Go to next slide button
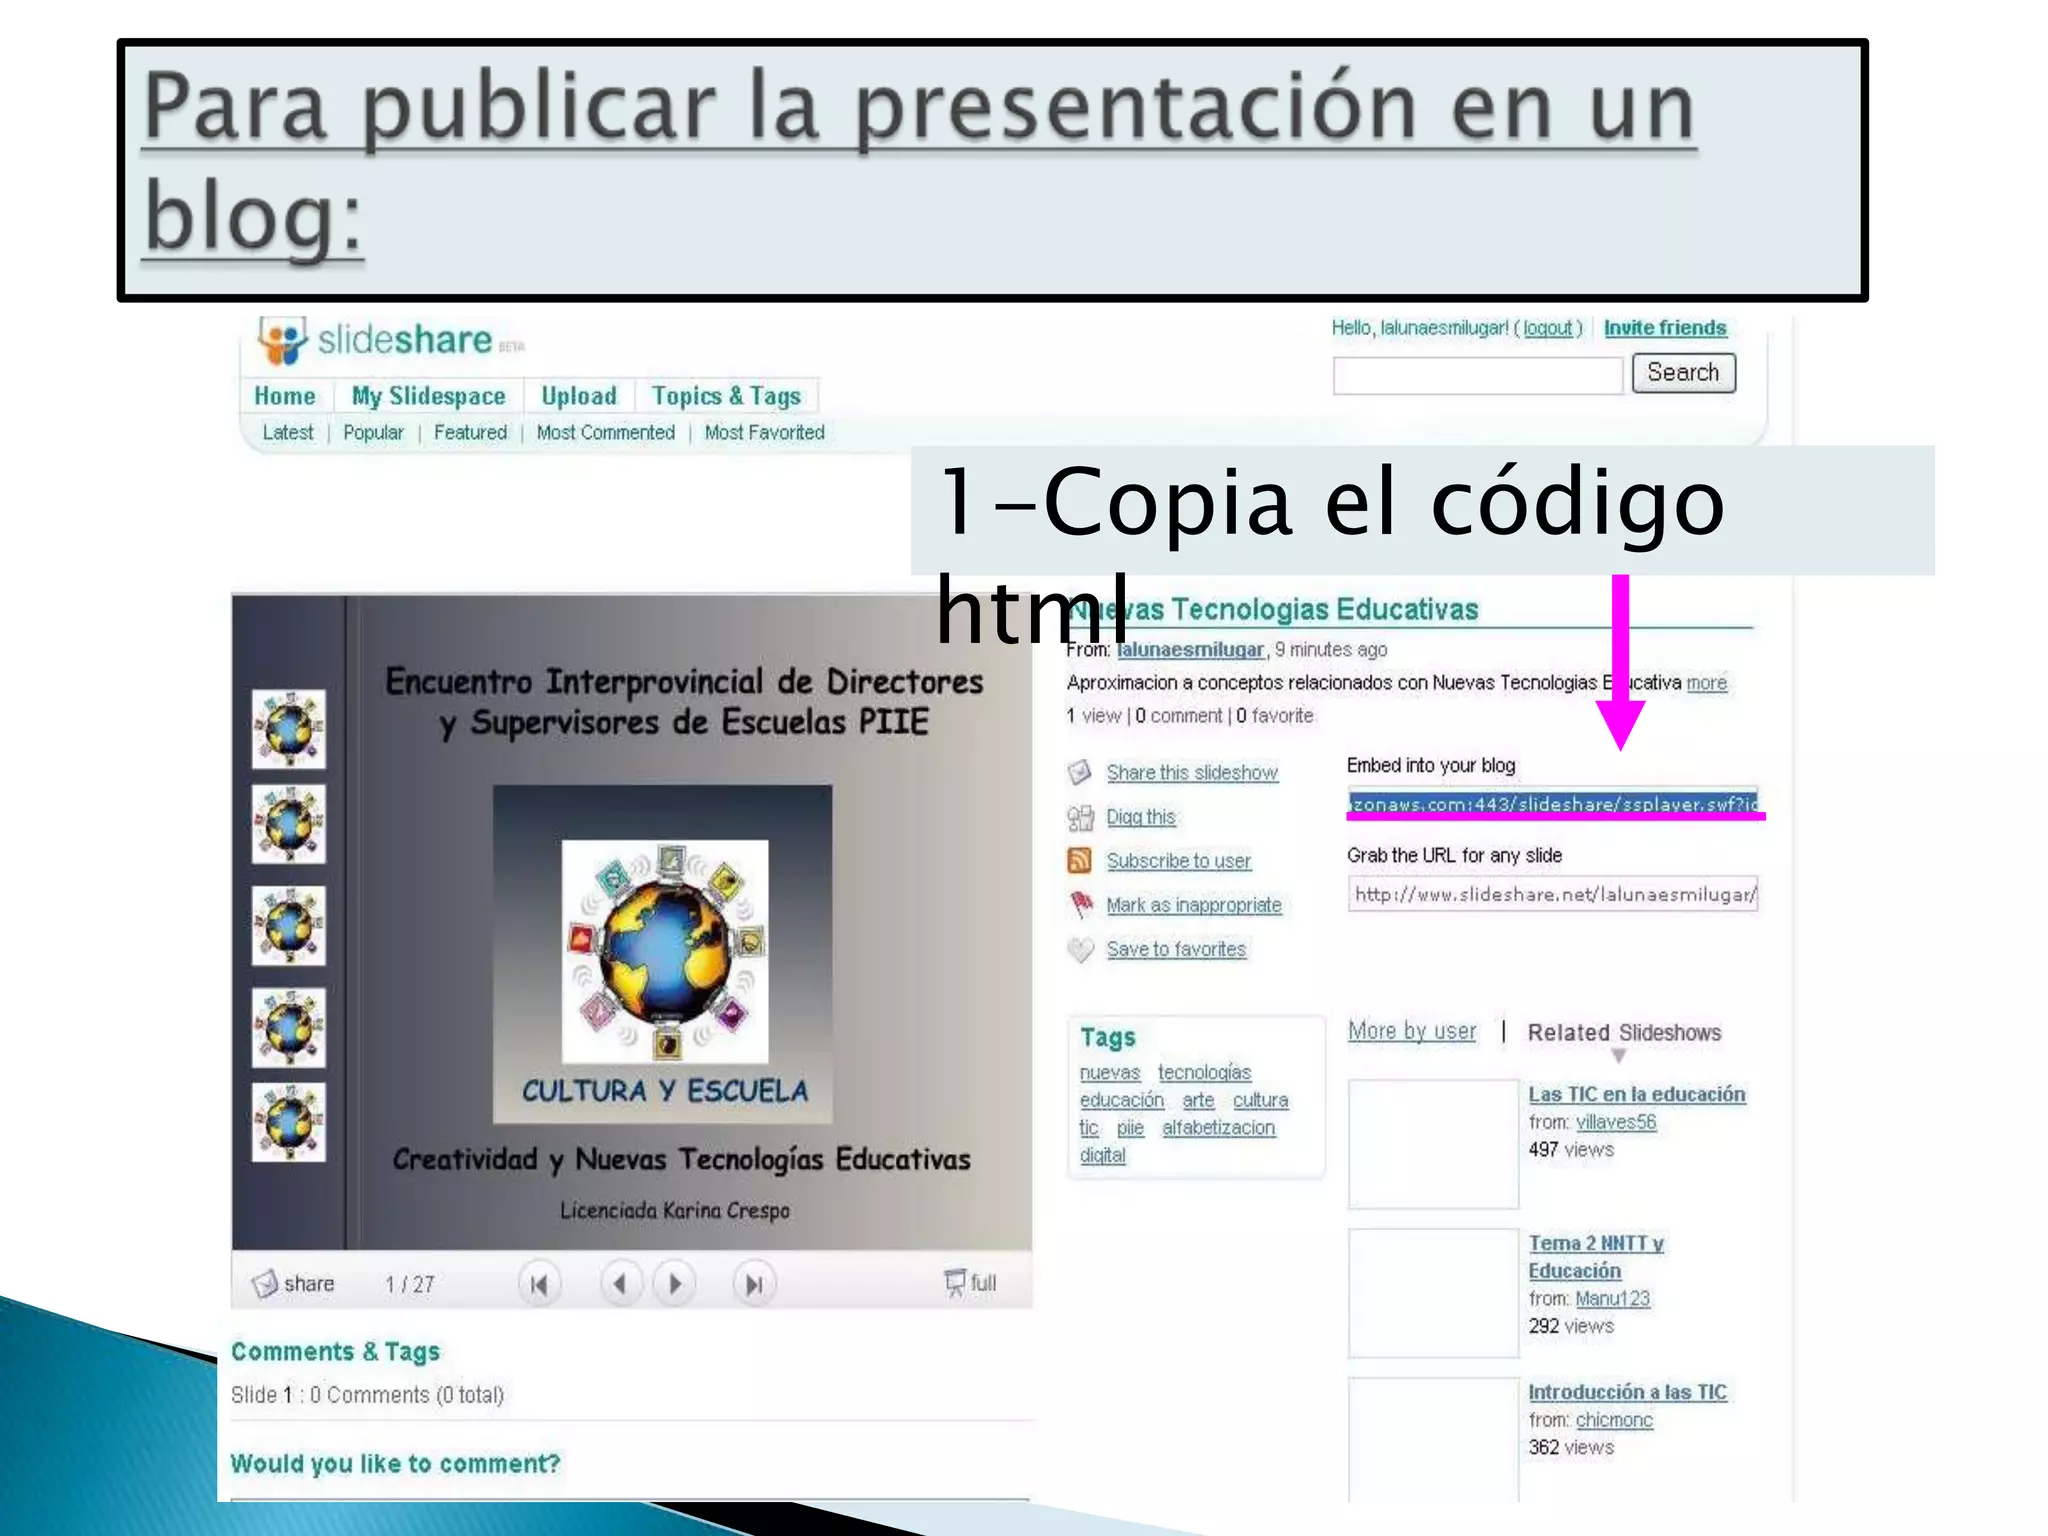The image size is (2048, 1536). pos(675,1284)
